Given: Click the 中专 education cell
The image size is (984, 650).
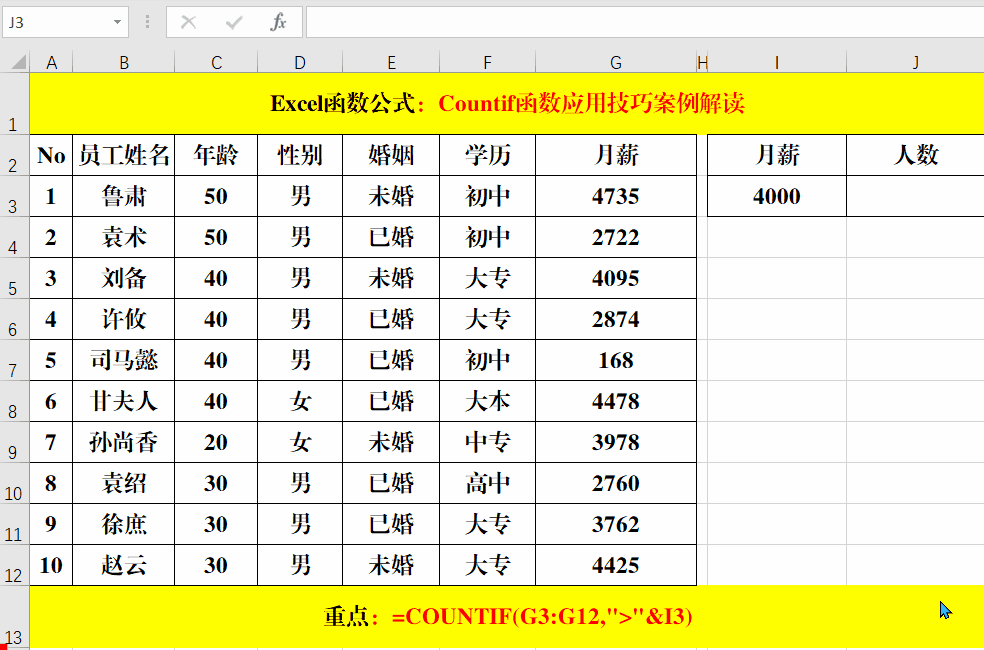Looking at the screenshot, I should tap(488, 442).
